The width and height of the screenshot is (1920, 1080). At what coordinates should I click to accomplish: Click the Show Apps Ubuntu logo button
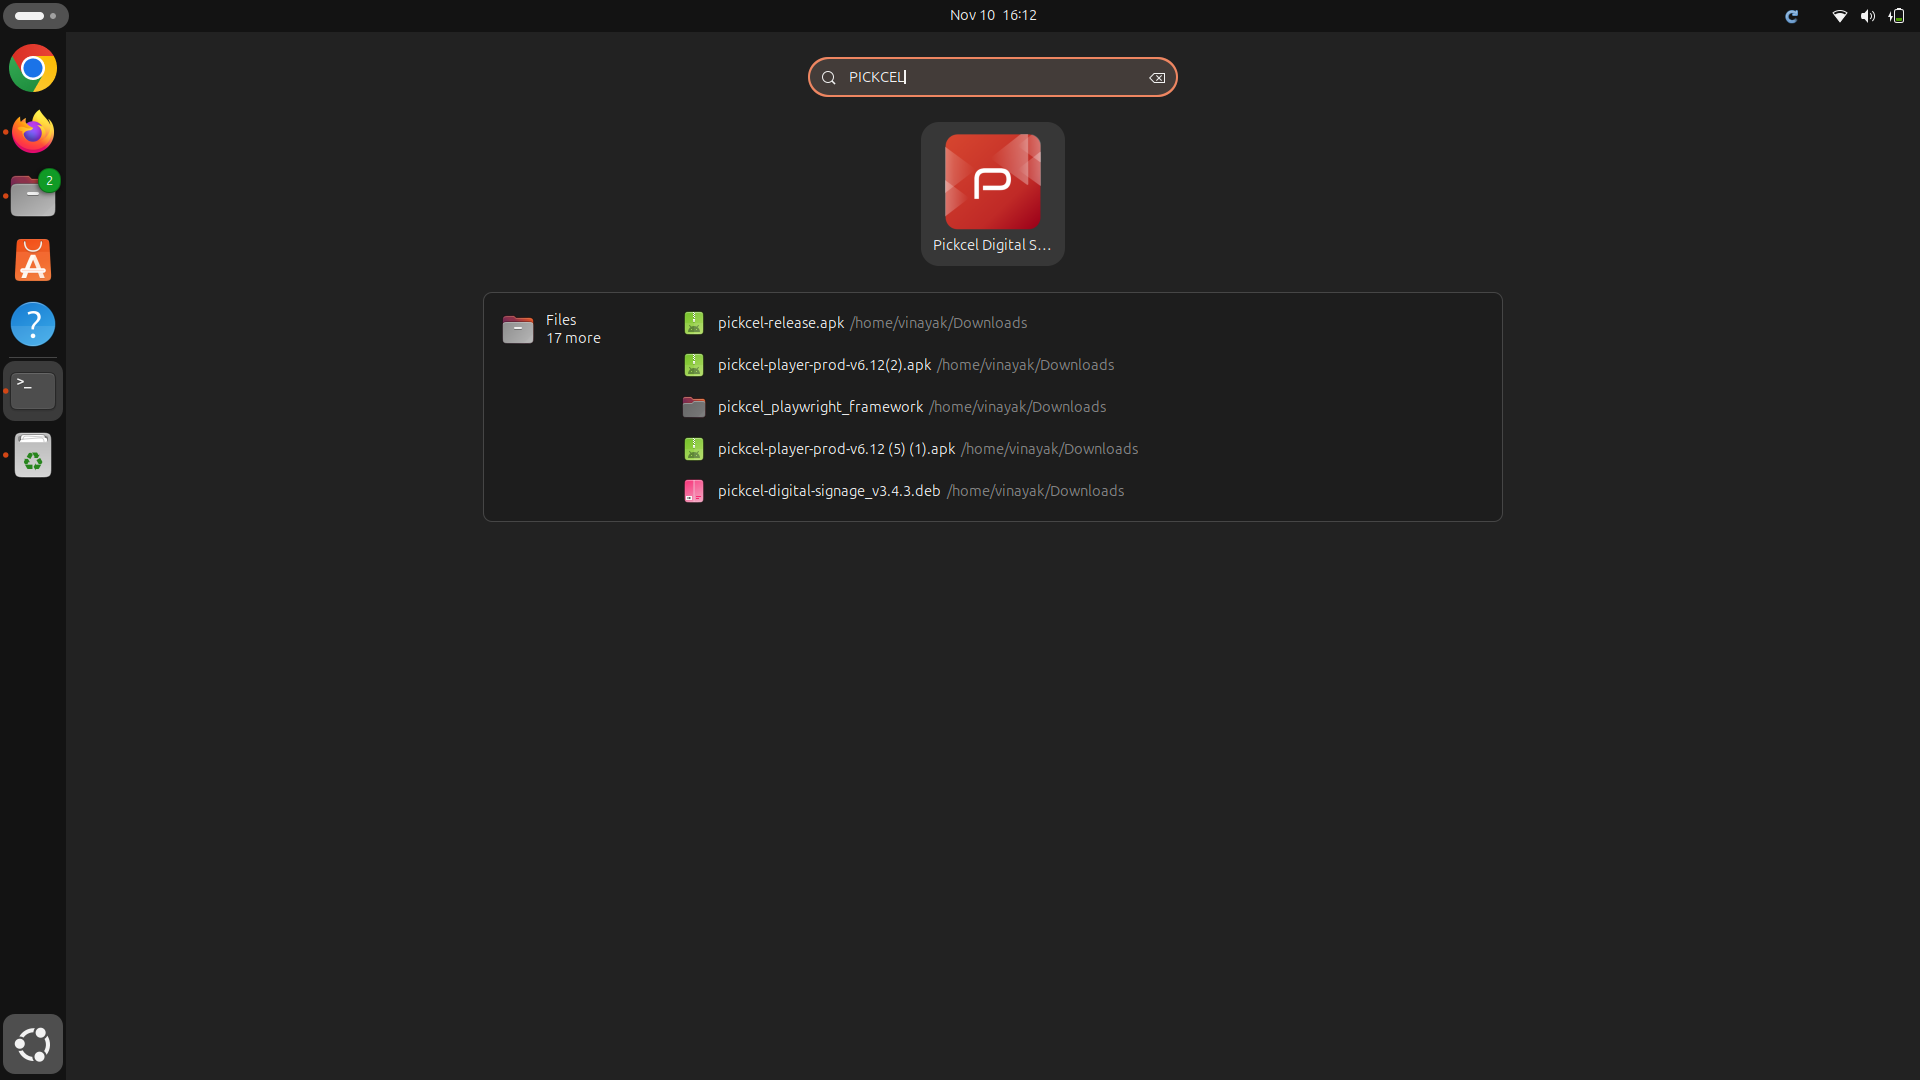[33, 1044]
